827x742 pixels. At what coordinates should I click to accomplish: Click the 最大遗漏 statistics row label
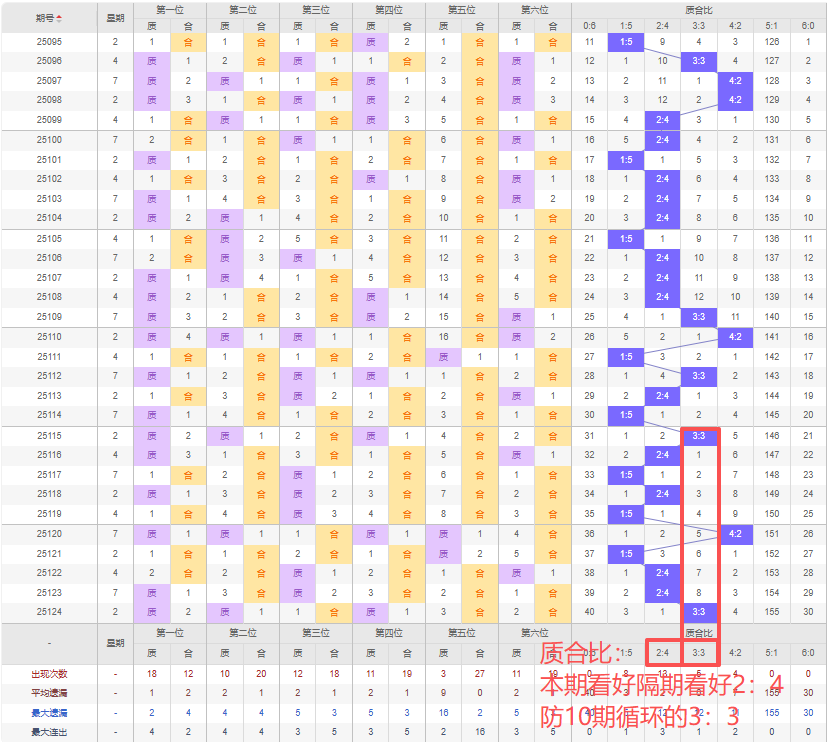point(49,713)
